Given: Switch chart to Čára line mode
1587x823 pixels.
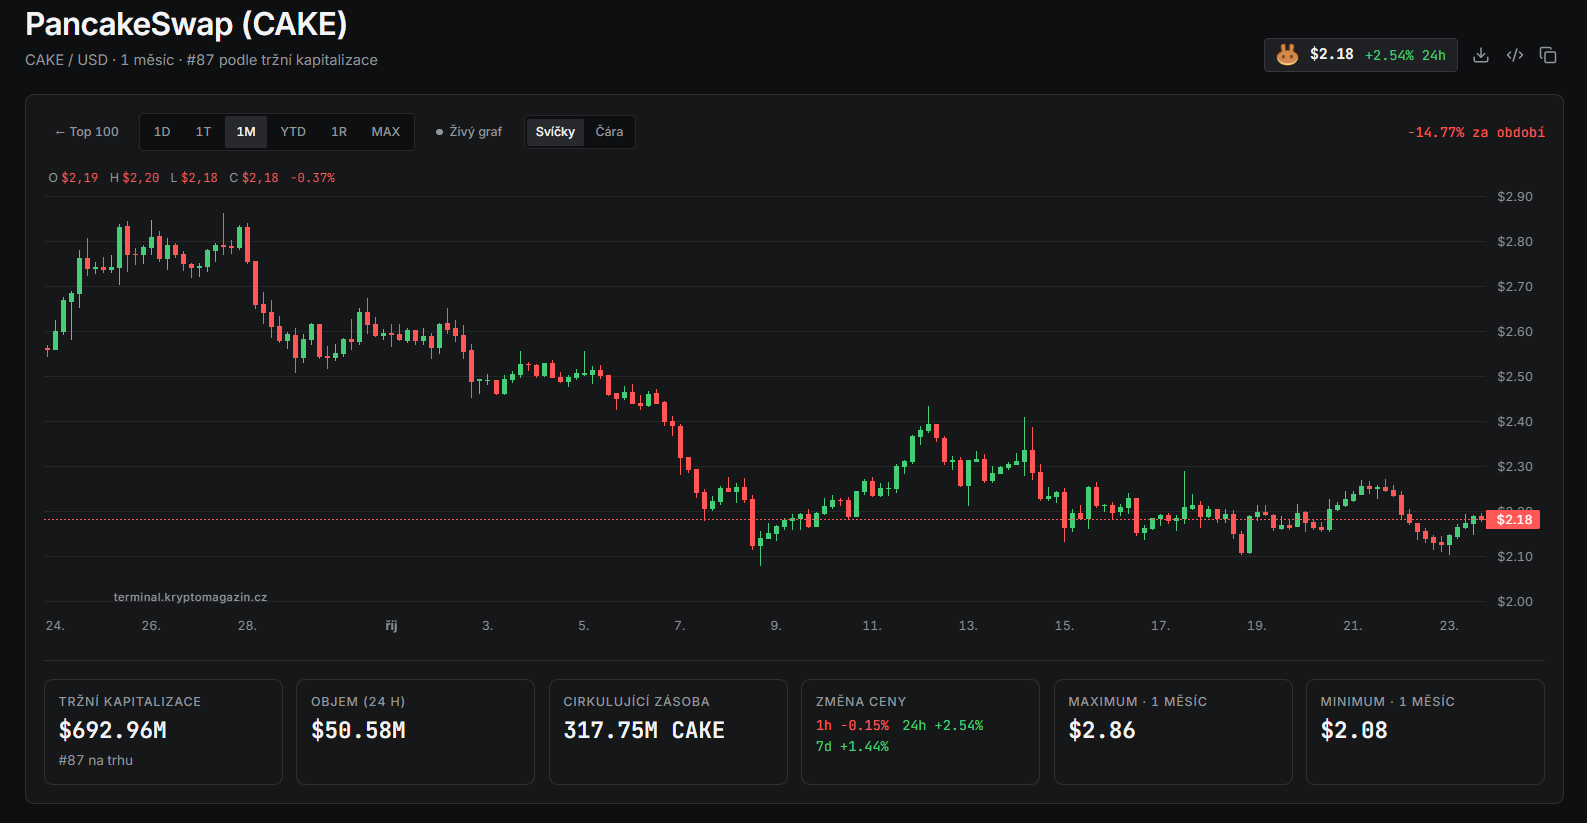Looking at the screenshot, I should pyautogui.click(x=609, y=132).
